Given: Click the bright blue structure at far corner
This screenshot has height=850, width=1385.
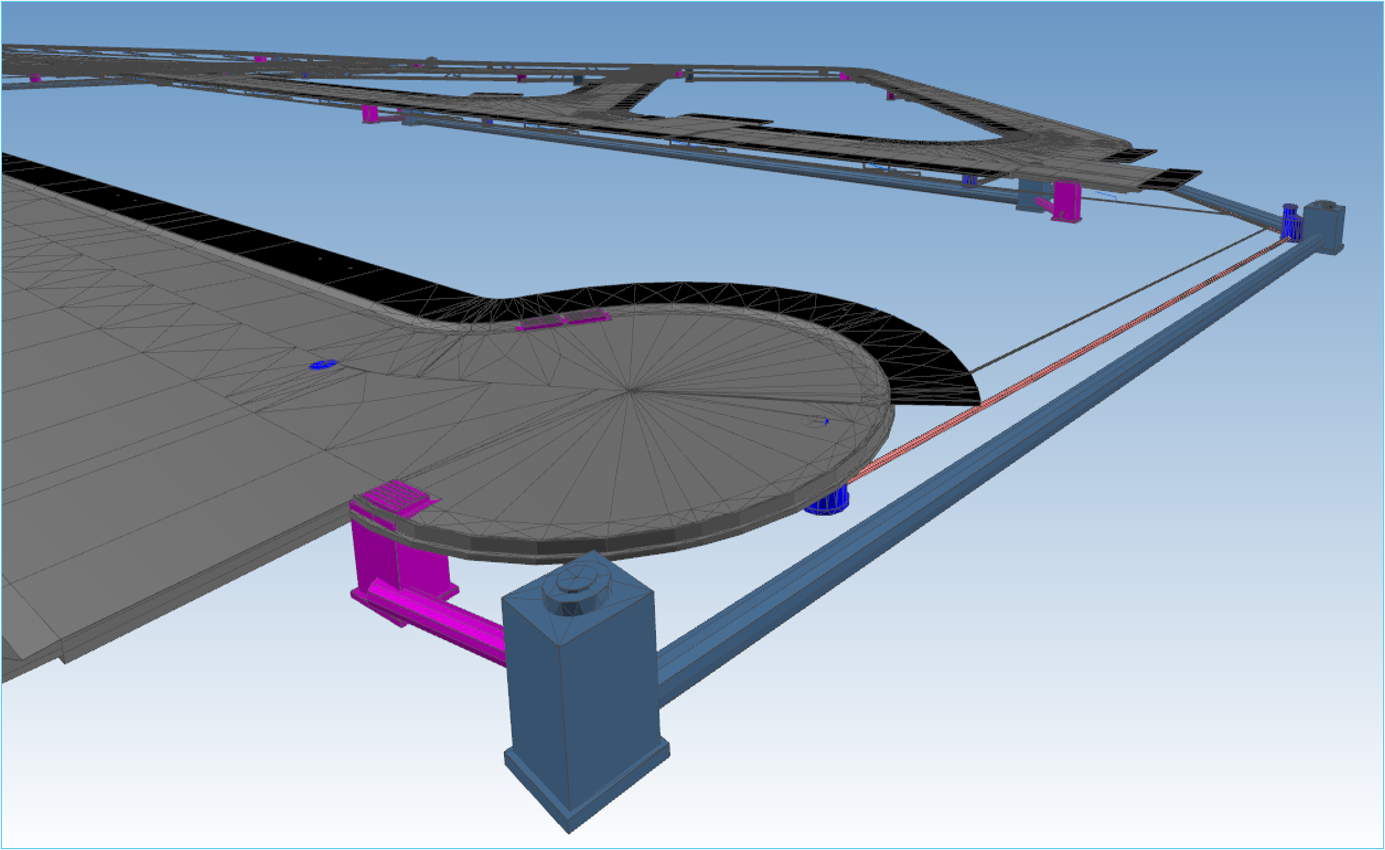Looking at the screenshot, I should [1291, 222].
